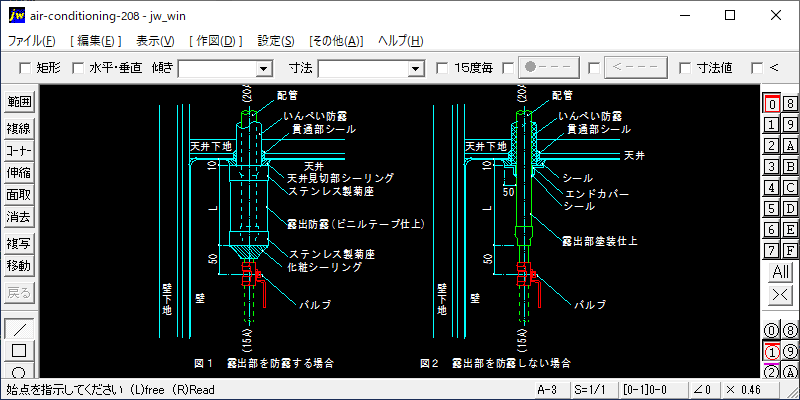Select layer group 1 circle icon
Viewport: 800px width, 400px height.
point(771,351)
